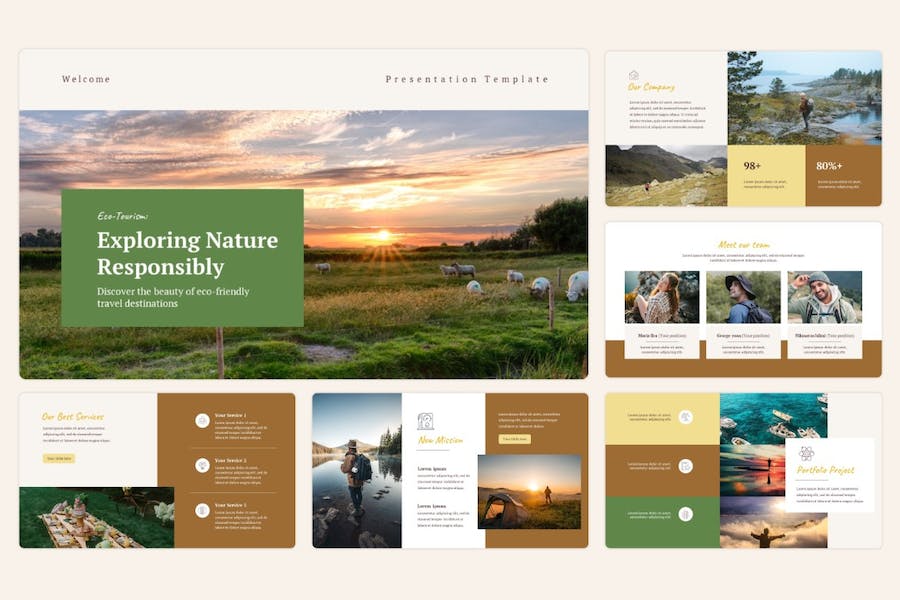Select the Exploring Nature Responsibly heading
The width and height of the screenshot is (900, 600).
pyautogui.click(x=188, y=253)
